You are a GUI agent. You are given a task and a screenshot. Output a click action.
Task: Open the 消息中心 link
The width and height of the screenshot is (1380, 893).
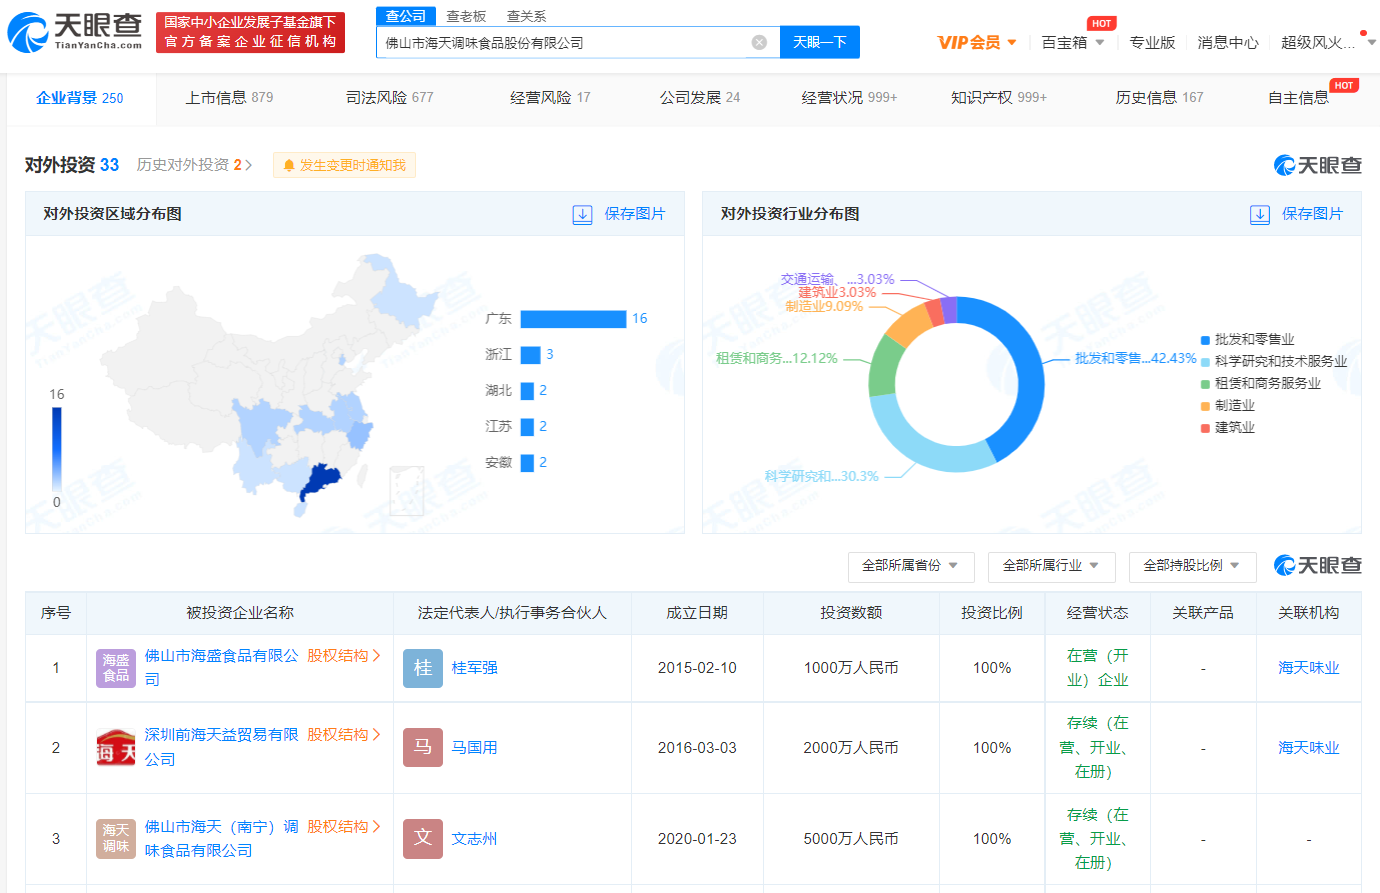(1228, 42)
